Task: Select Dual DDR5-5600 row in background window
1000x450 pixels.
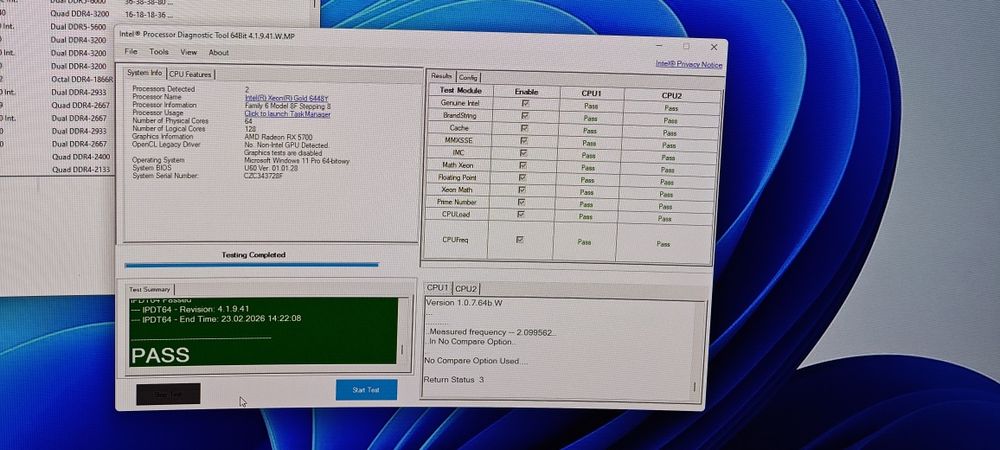Action: pyautogui.click(x=78, y=27)
